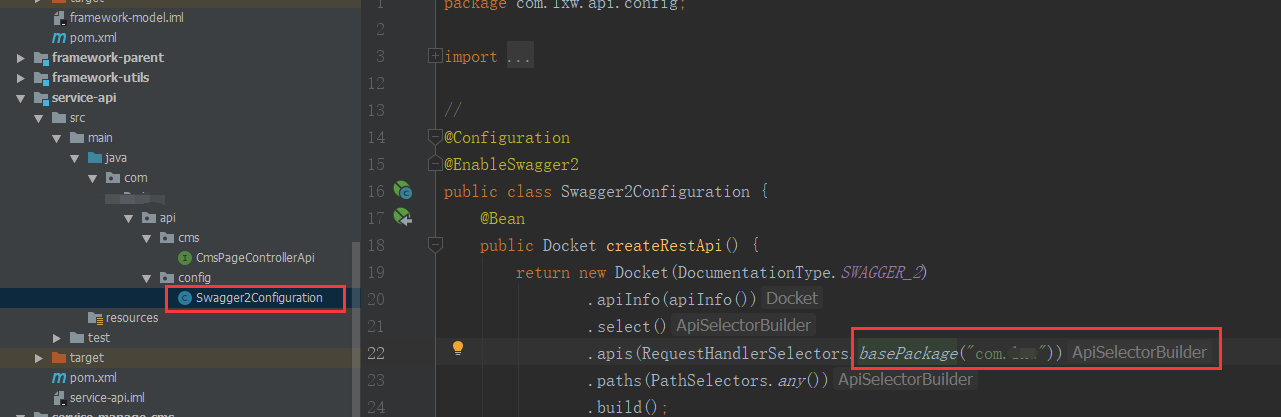The width and height of the screenshot is (1281, 417).
Task: Click the @EnableSwagger2 annotation in editor
Action: (512, 165)
